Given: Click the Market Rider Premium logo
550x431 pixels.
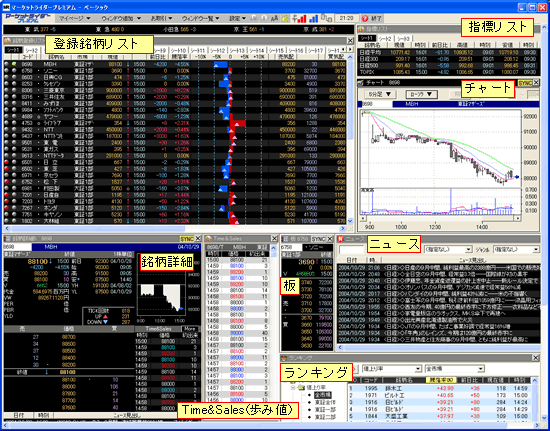Looking at the screenshot, I should click(x=27, y=18).
